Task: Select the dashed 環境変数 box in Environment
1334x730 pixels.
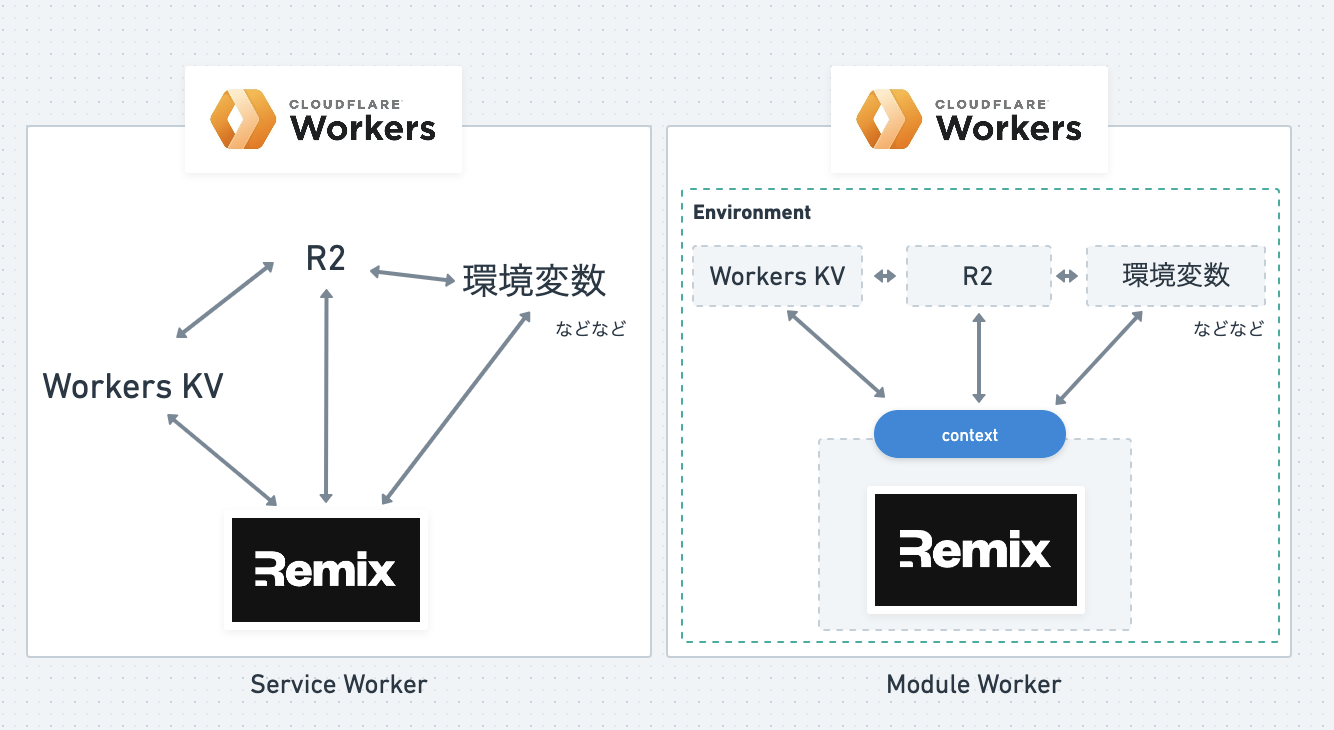Action: pos(1176,276)
